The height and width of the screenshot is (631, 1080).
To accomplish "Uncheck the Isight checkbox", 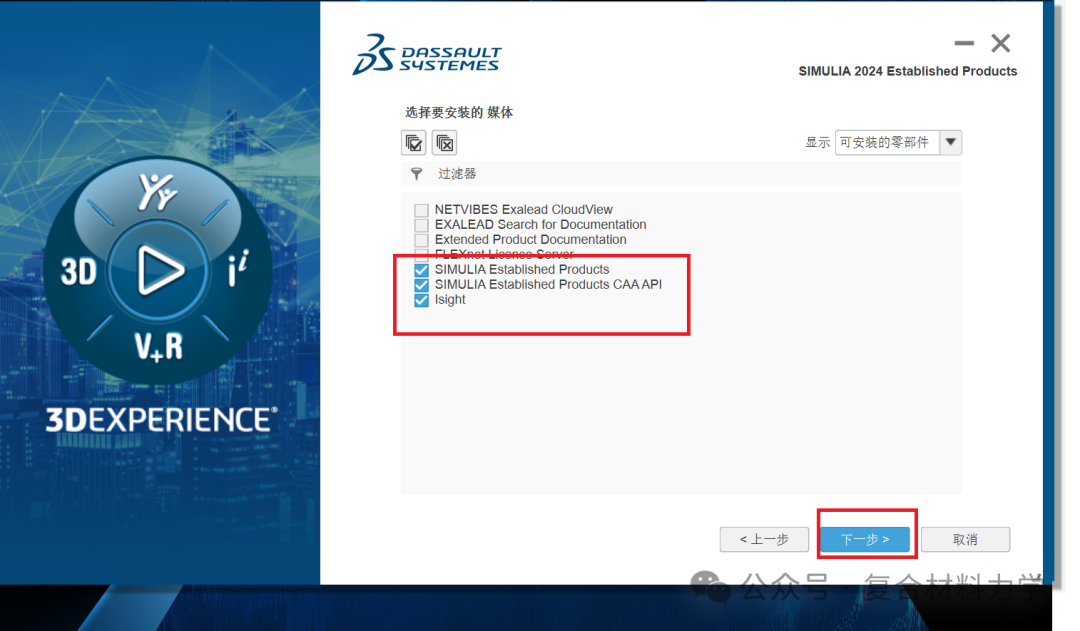I will [x=421, y=299].
